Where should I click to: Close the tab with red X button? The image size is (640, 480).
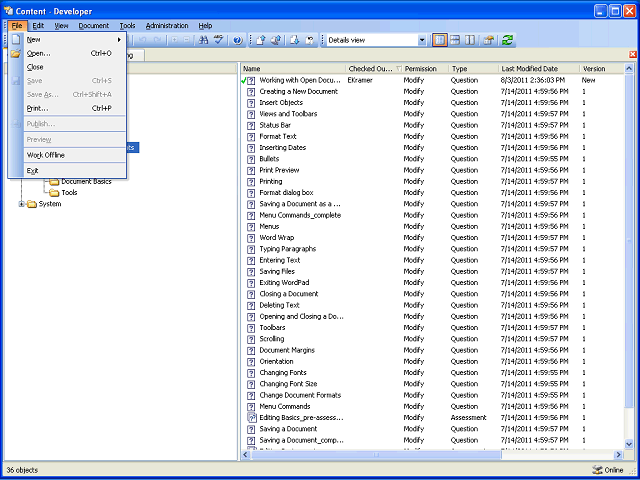point(633,55)
